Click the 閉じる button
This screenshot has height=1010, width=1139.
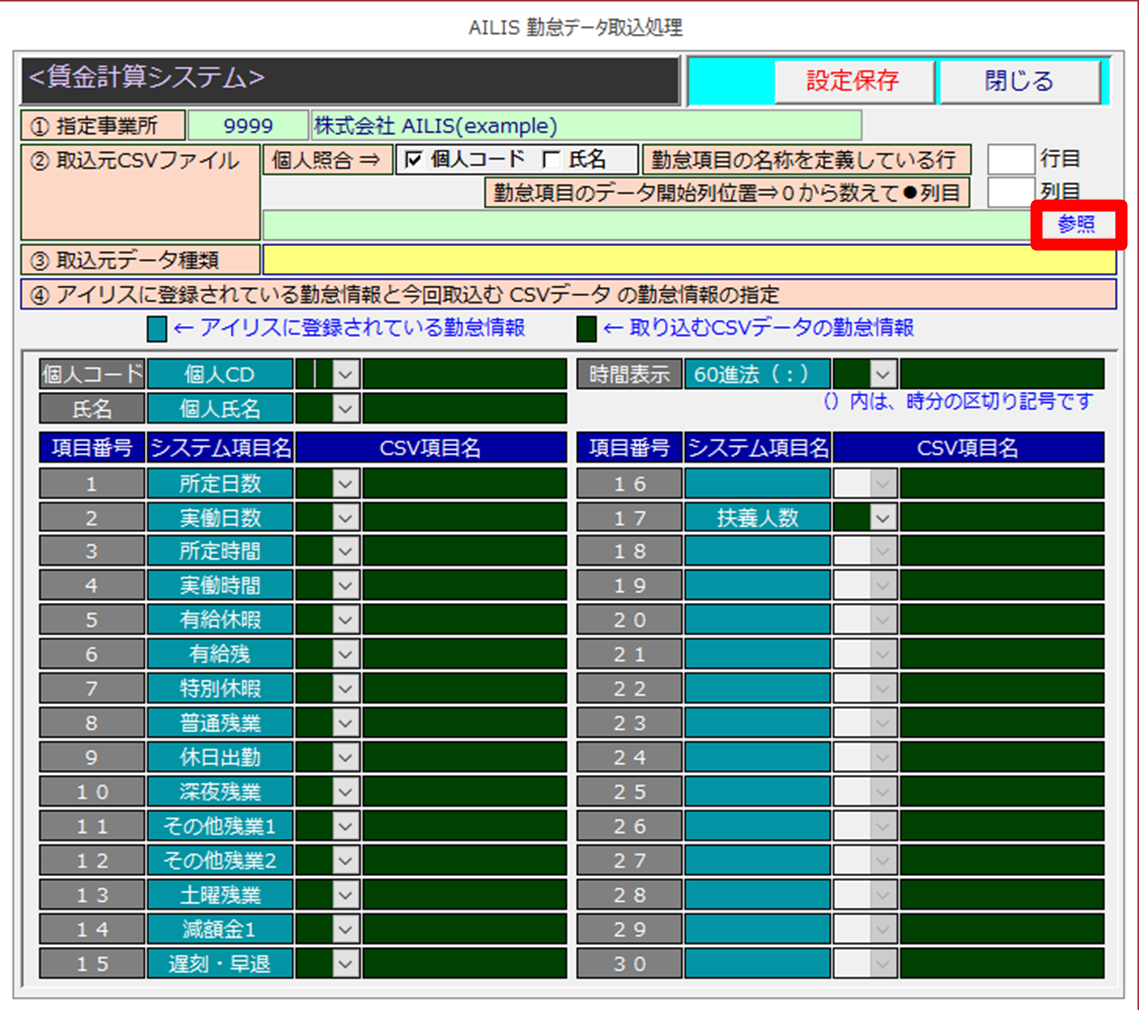(x=1019, y=82)
